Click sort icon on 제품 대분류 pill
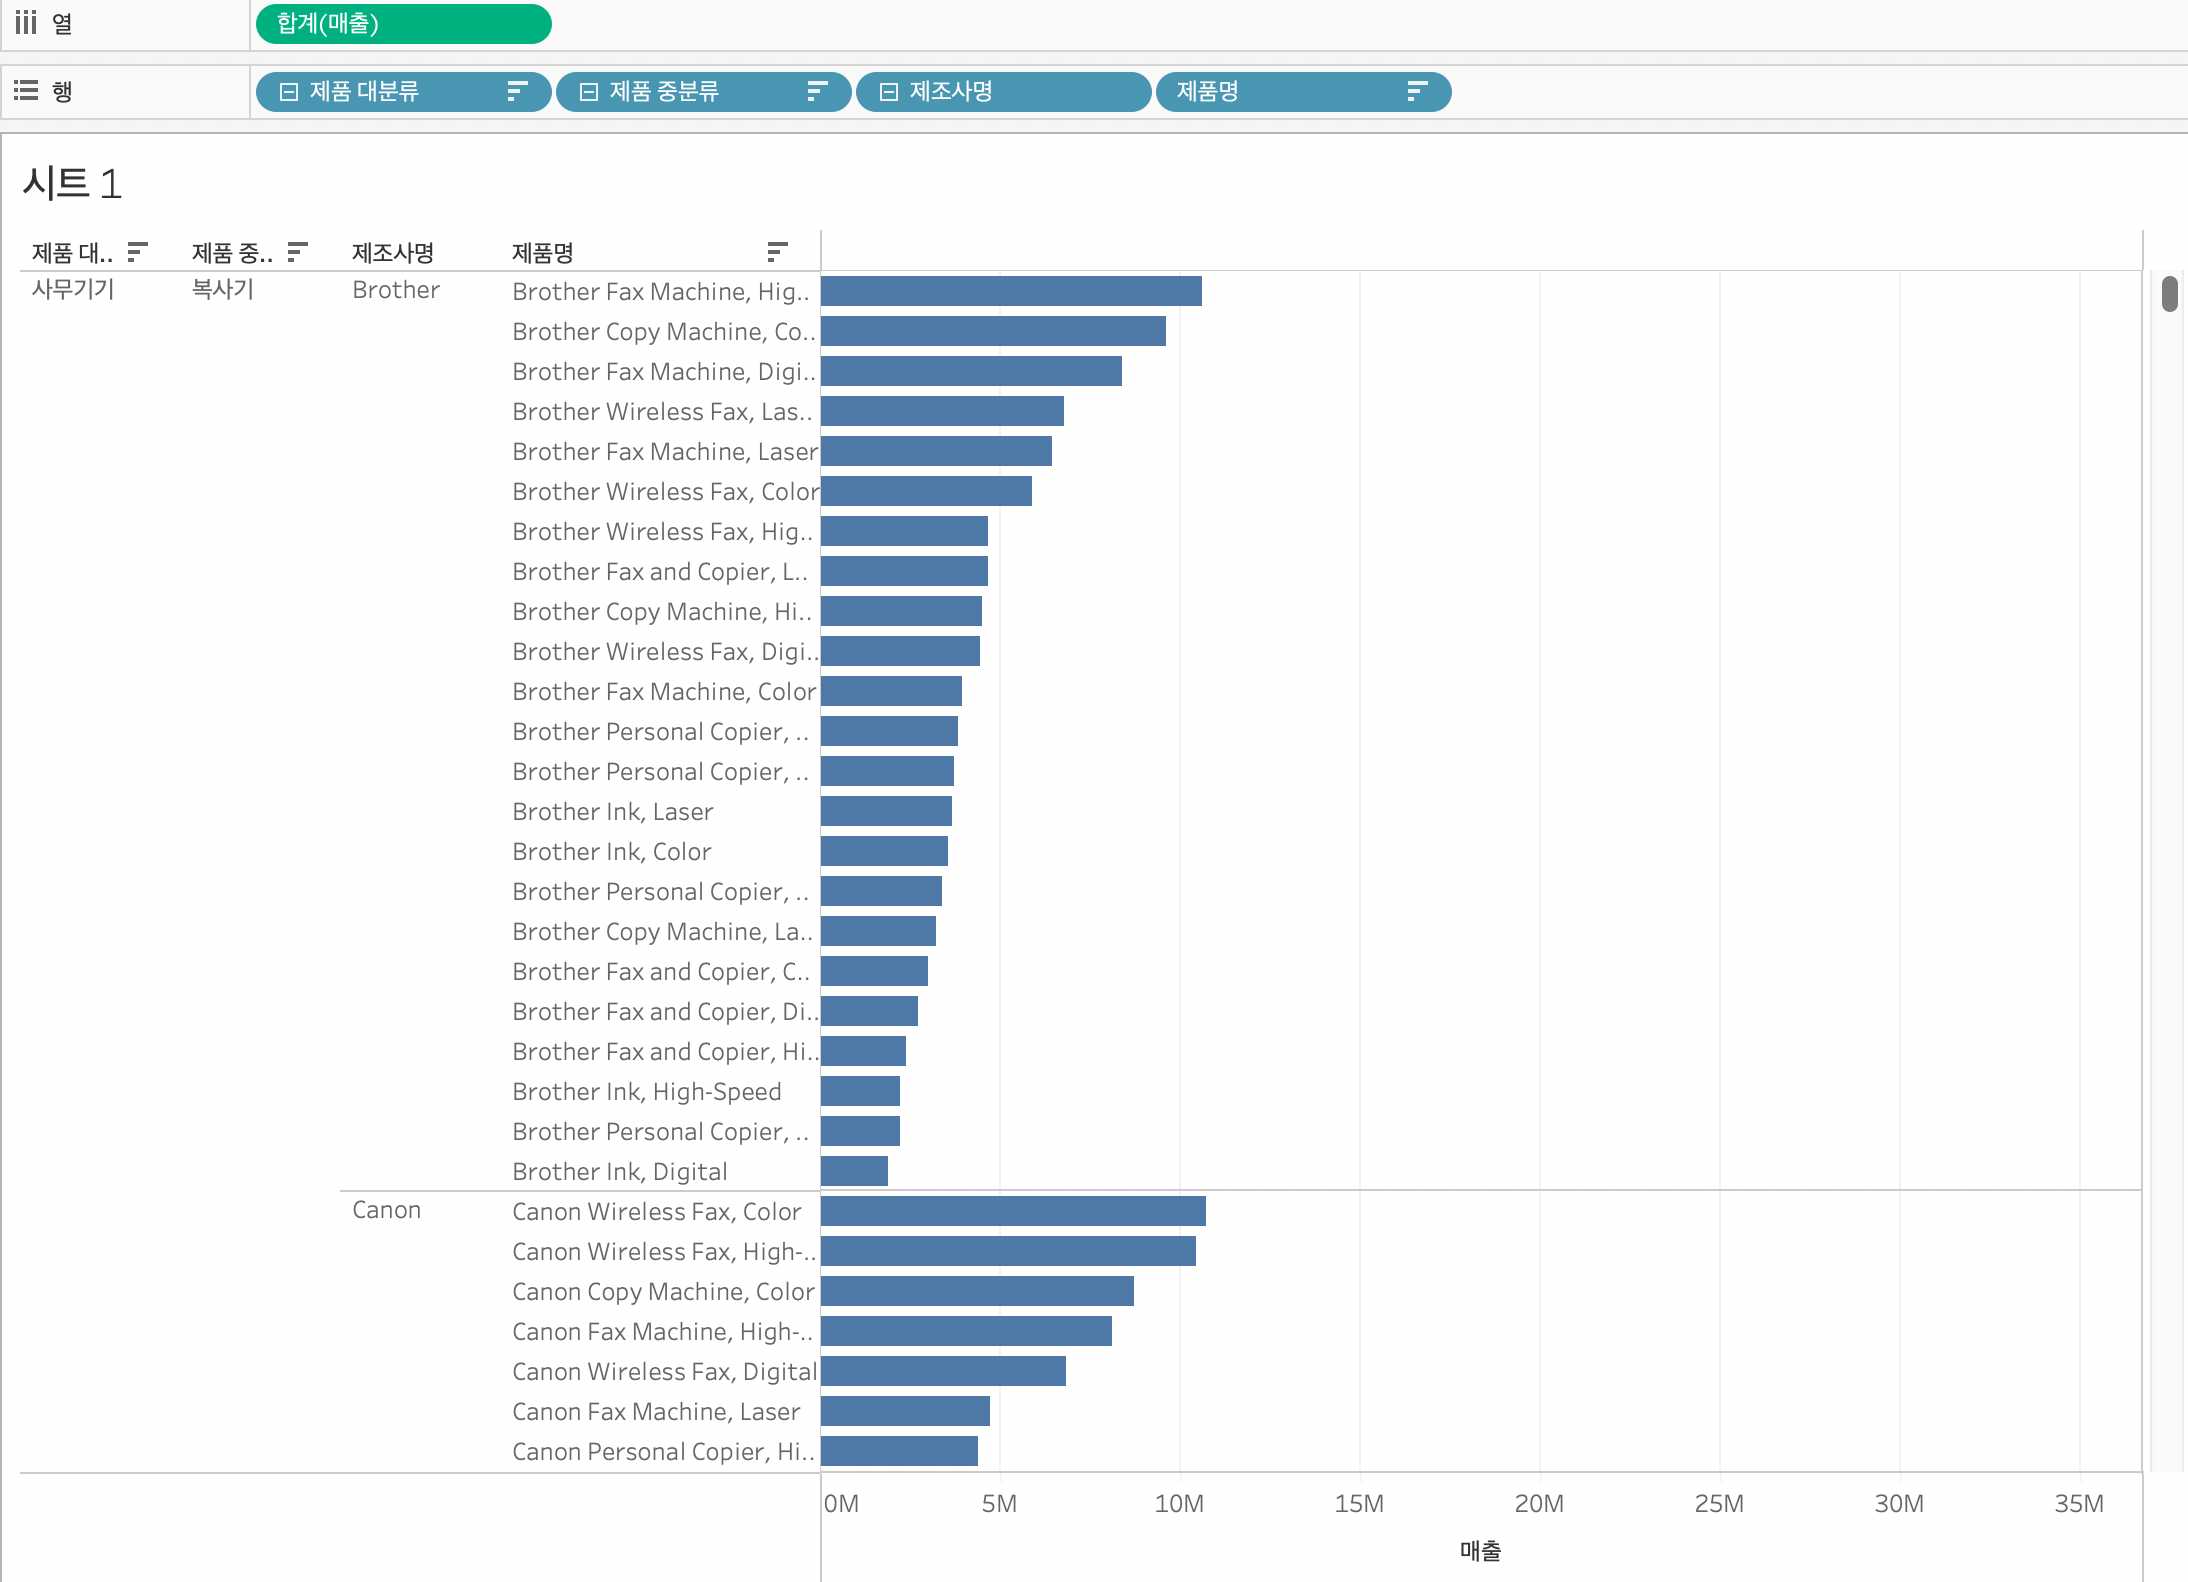Viewport: 2188px width, 1582px height. [x=517, y=92]
